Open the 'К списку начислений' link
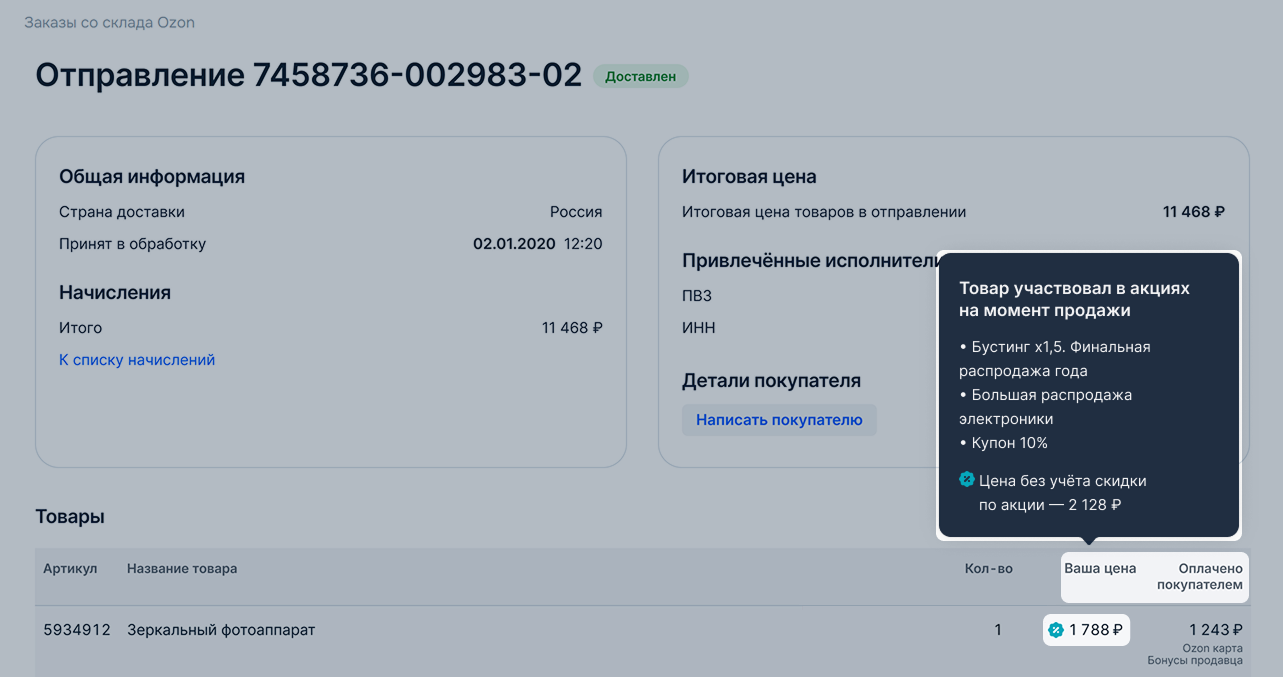This screenshot has height=677, width=1283. [x=137, y=360]
